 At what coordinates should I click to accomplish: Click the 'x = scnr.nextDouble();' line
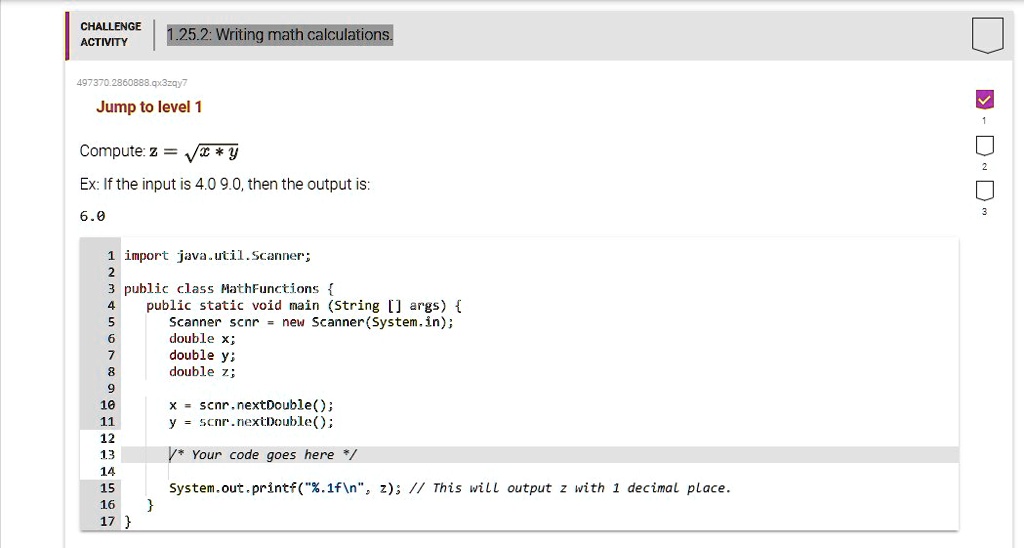(x=251, y=405)
